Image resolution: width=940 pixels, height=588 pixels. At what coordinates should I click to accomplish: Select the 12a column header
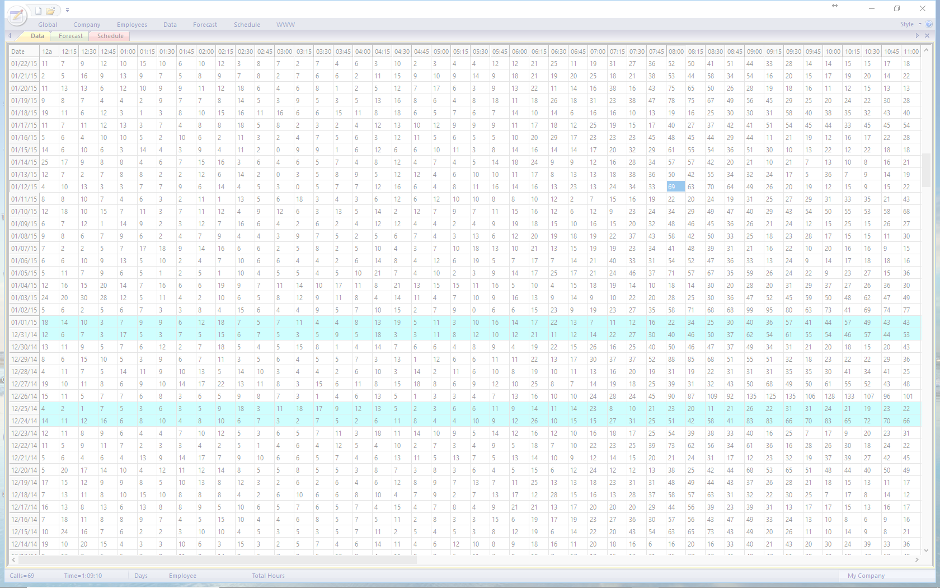[49, 52]
